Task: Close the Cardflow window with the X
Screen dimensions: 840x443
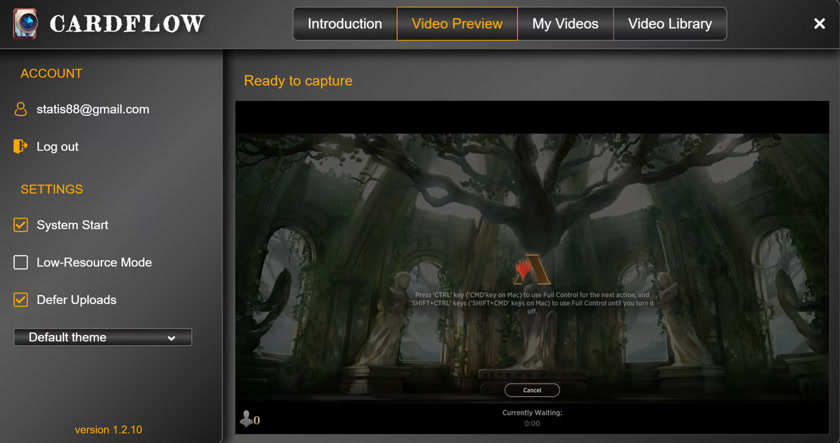Action: click(819, 24)
